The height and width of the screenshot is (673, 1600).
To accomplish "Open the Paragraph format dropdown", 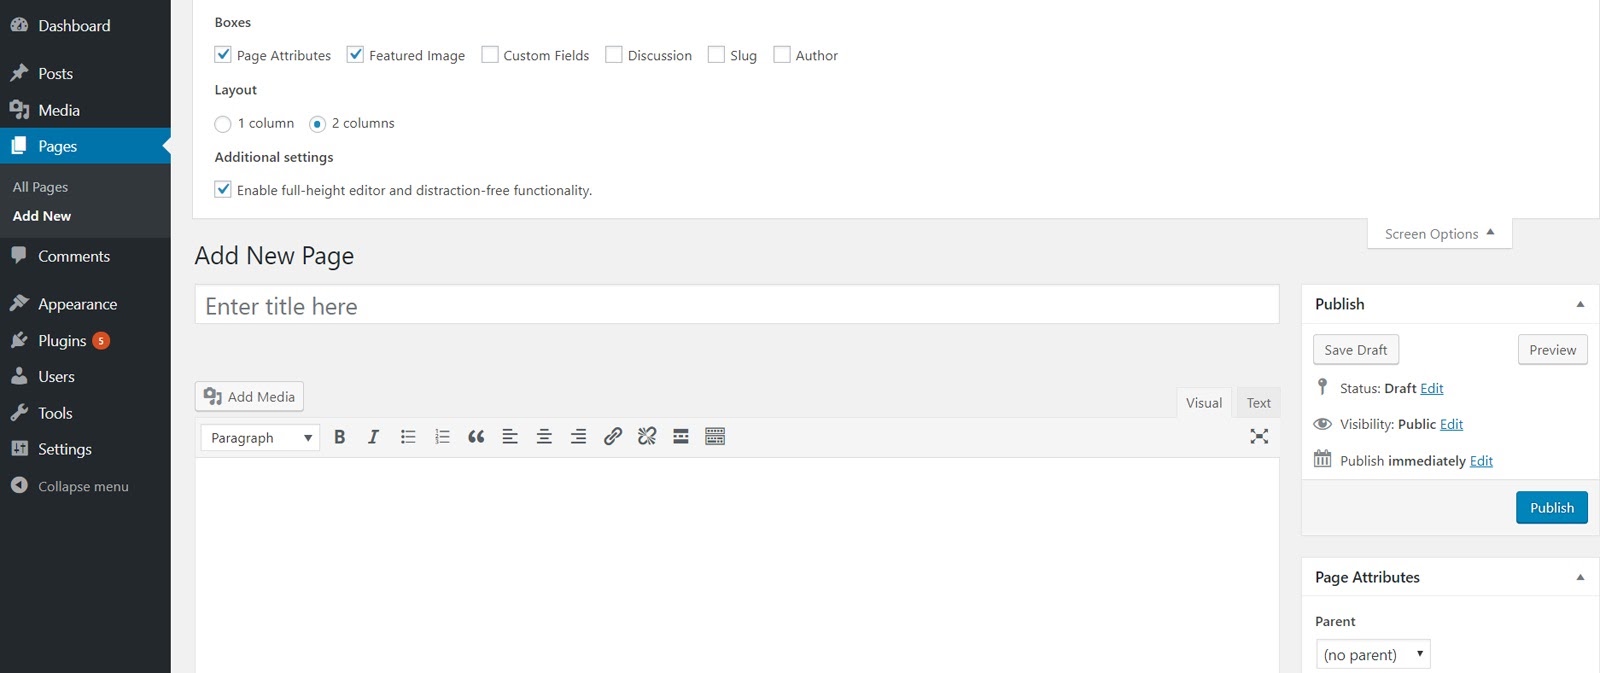I will pyautogui.click(x=260, y=438).
